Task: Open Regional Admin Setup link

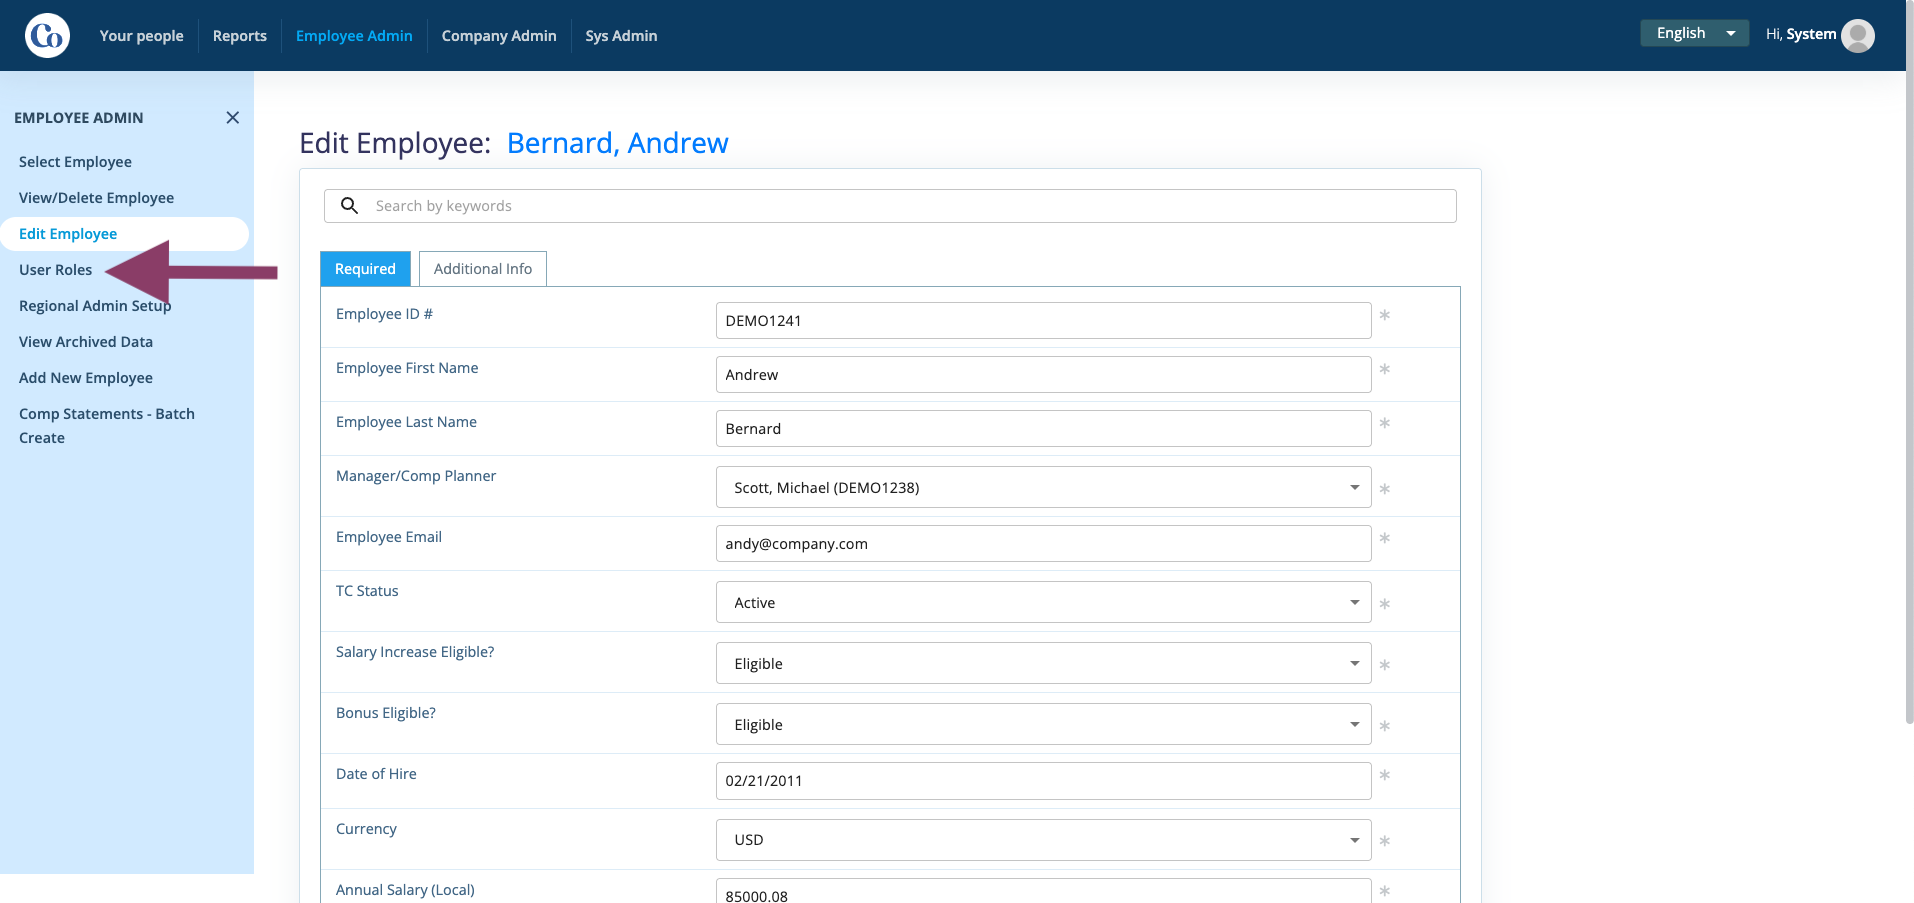Action: [x=95, y=306]
